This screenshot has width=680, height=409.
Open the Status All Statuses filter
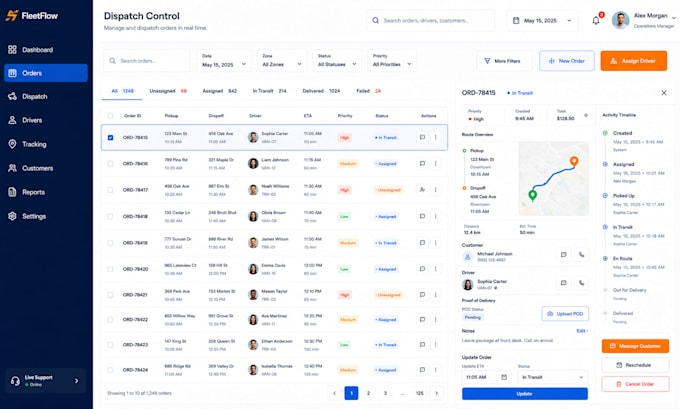pyautogui.click(x=337, y=61)
